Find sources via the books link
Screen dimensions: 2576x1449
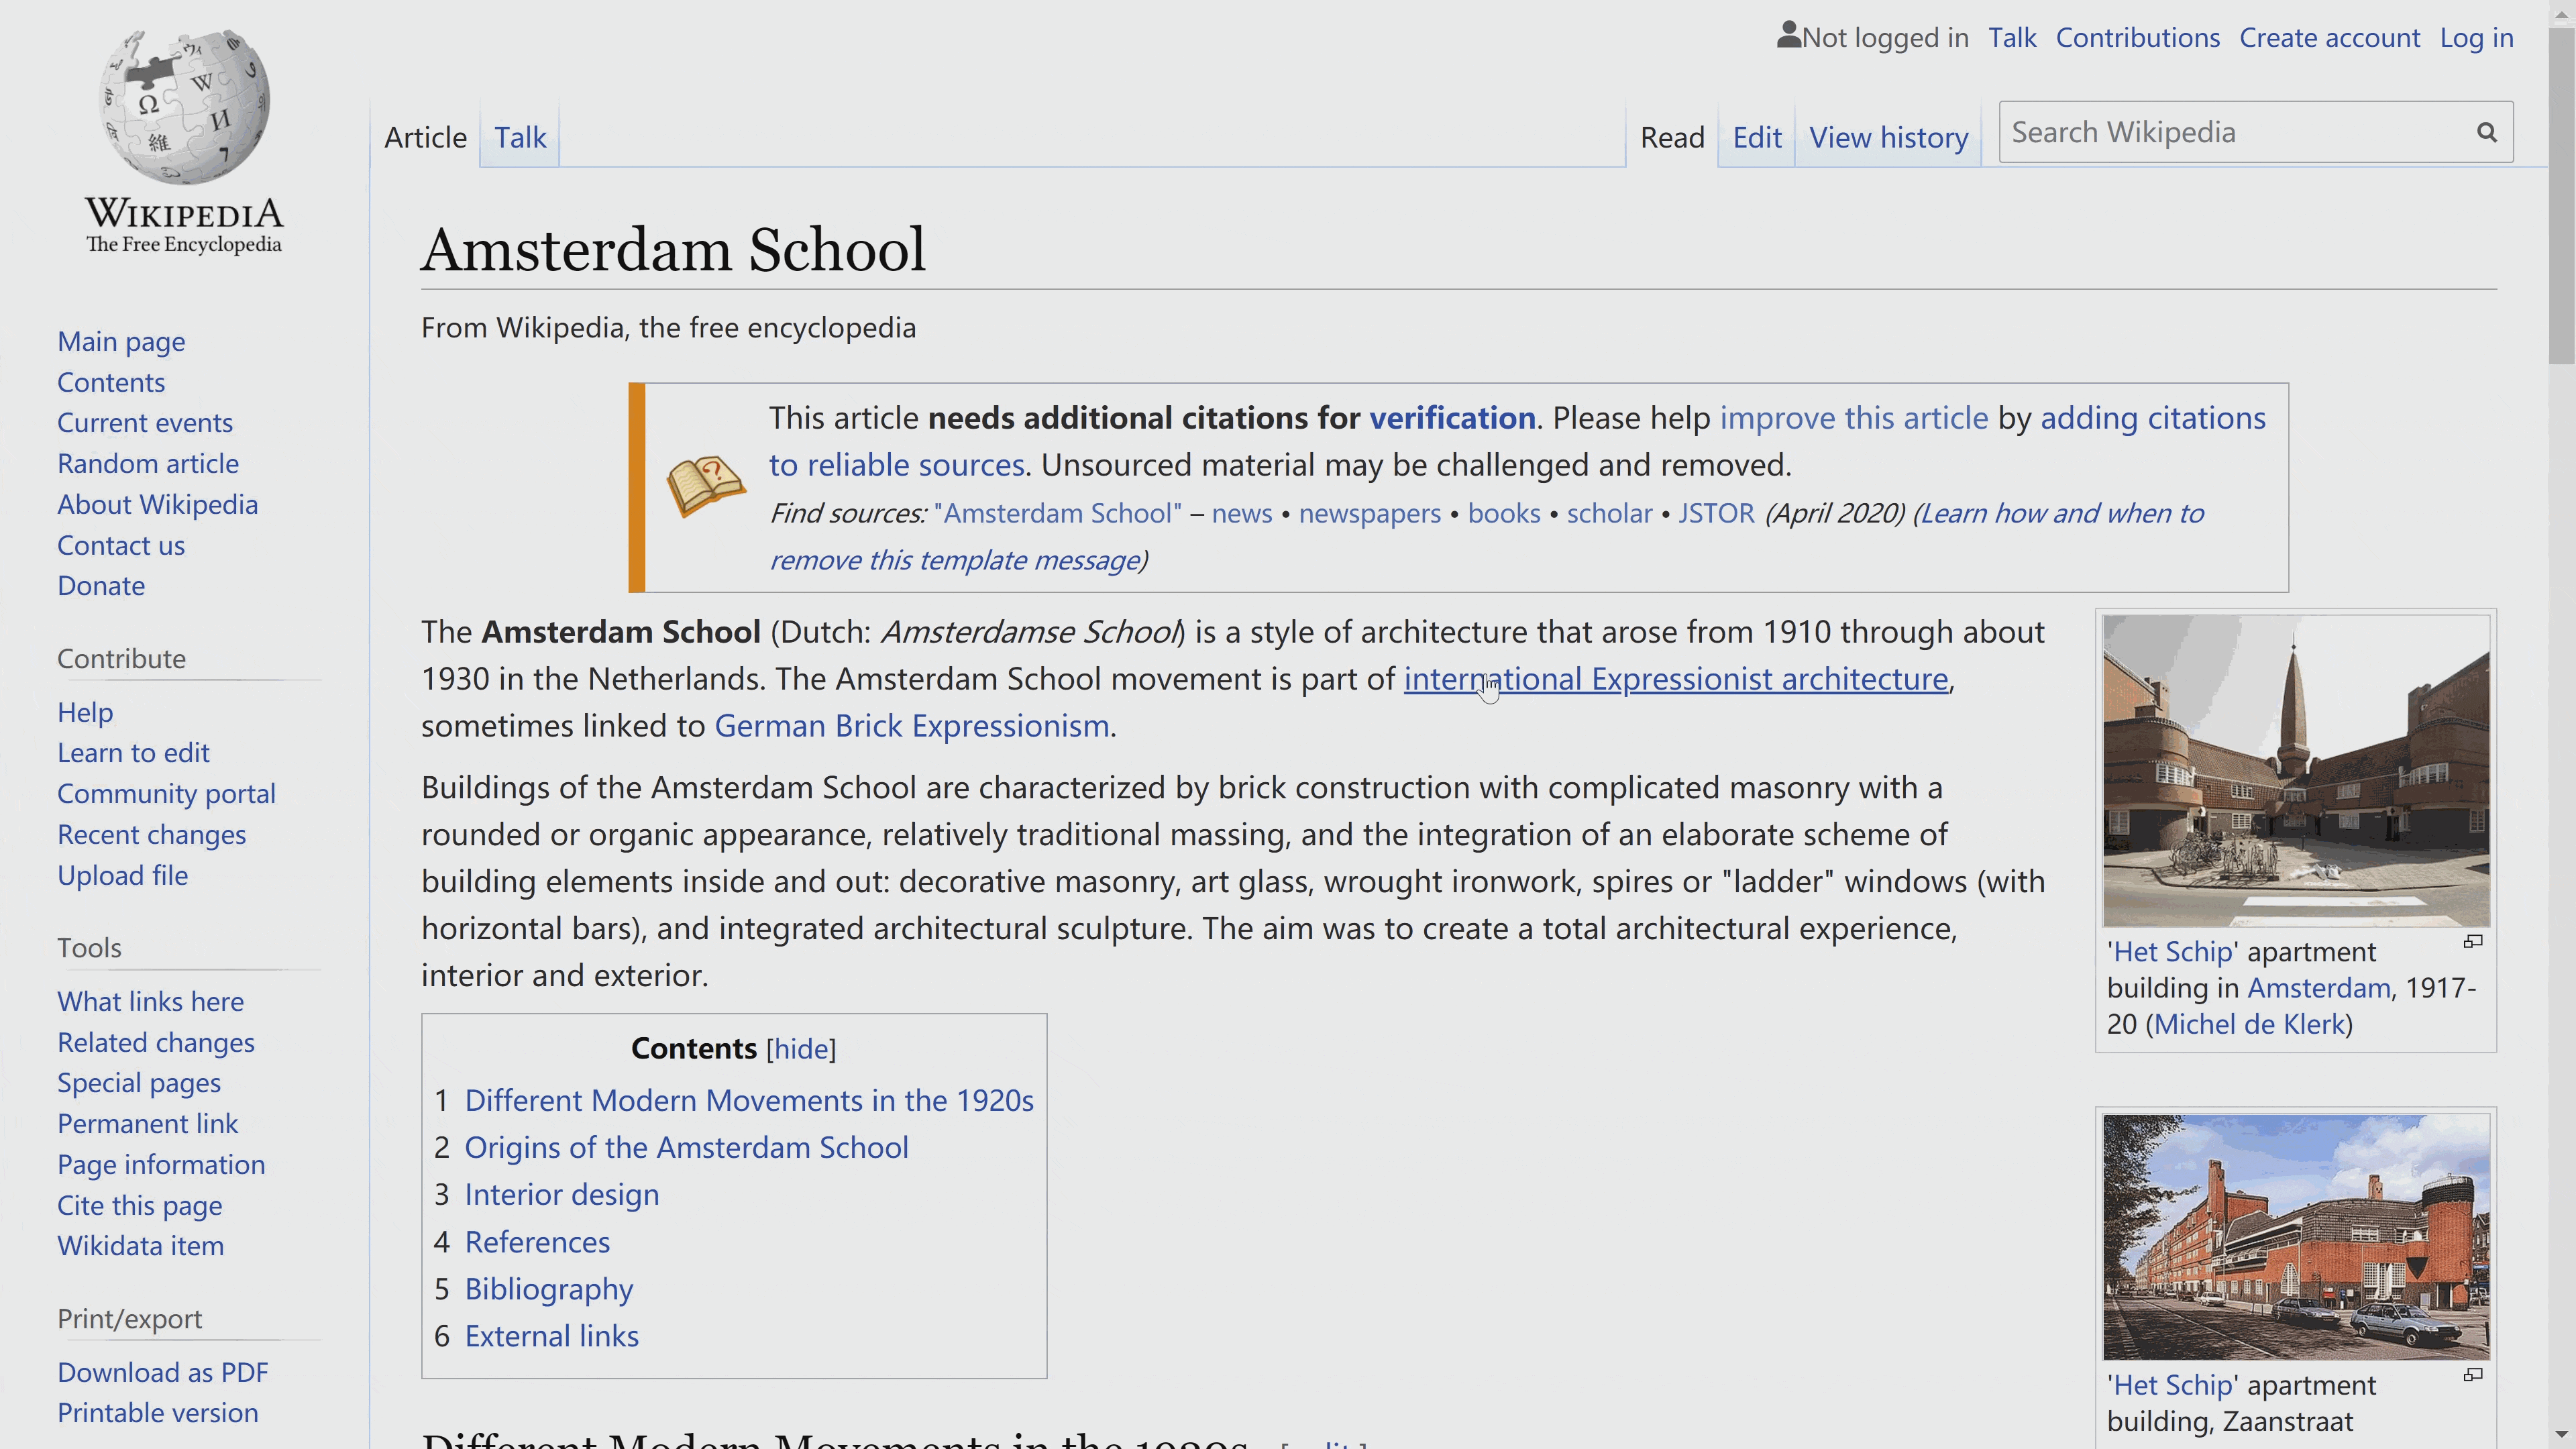(x=1503, y=513)
